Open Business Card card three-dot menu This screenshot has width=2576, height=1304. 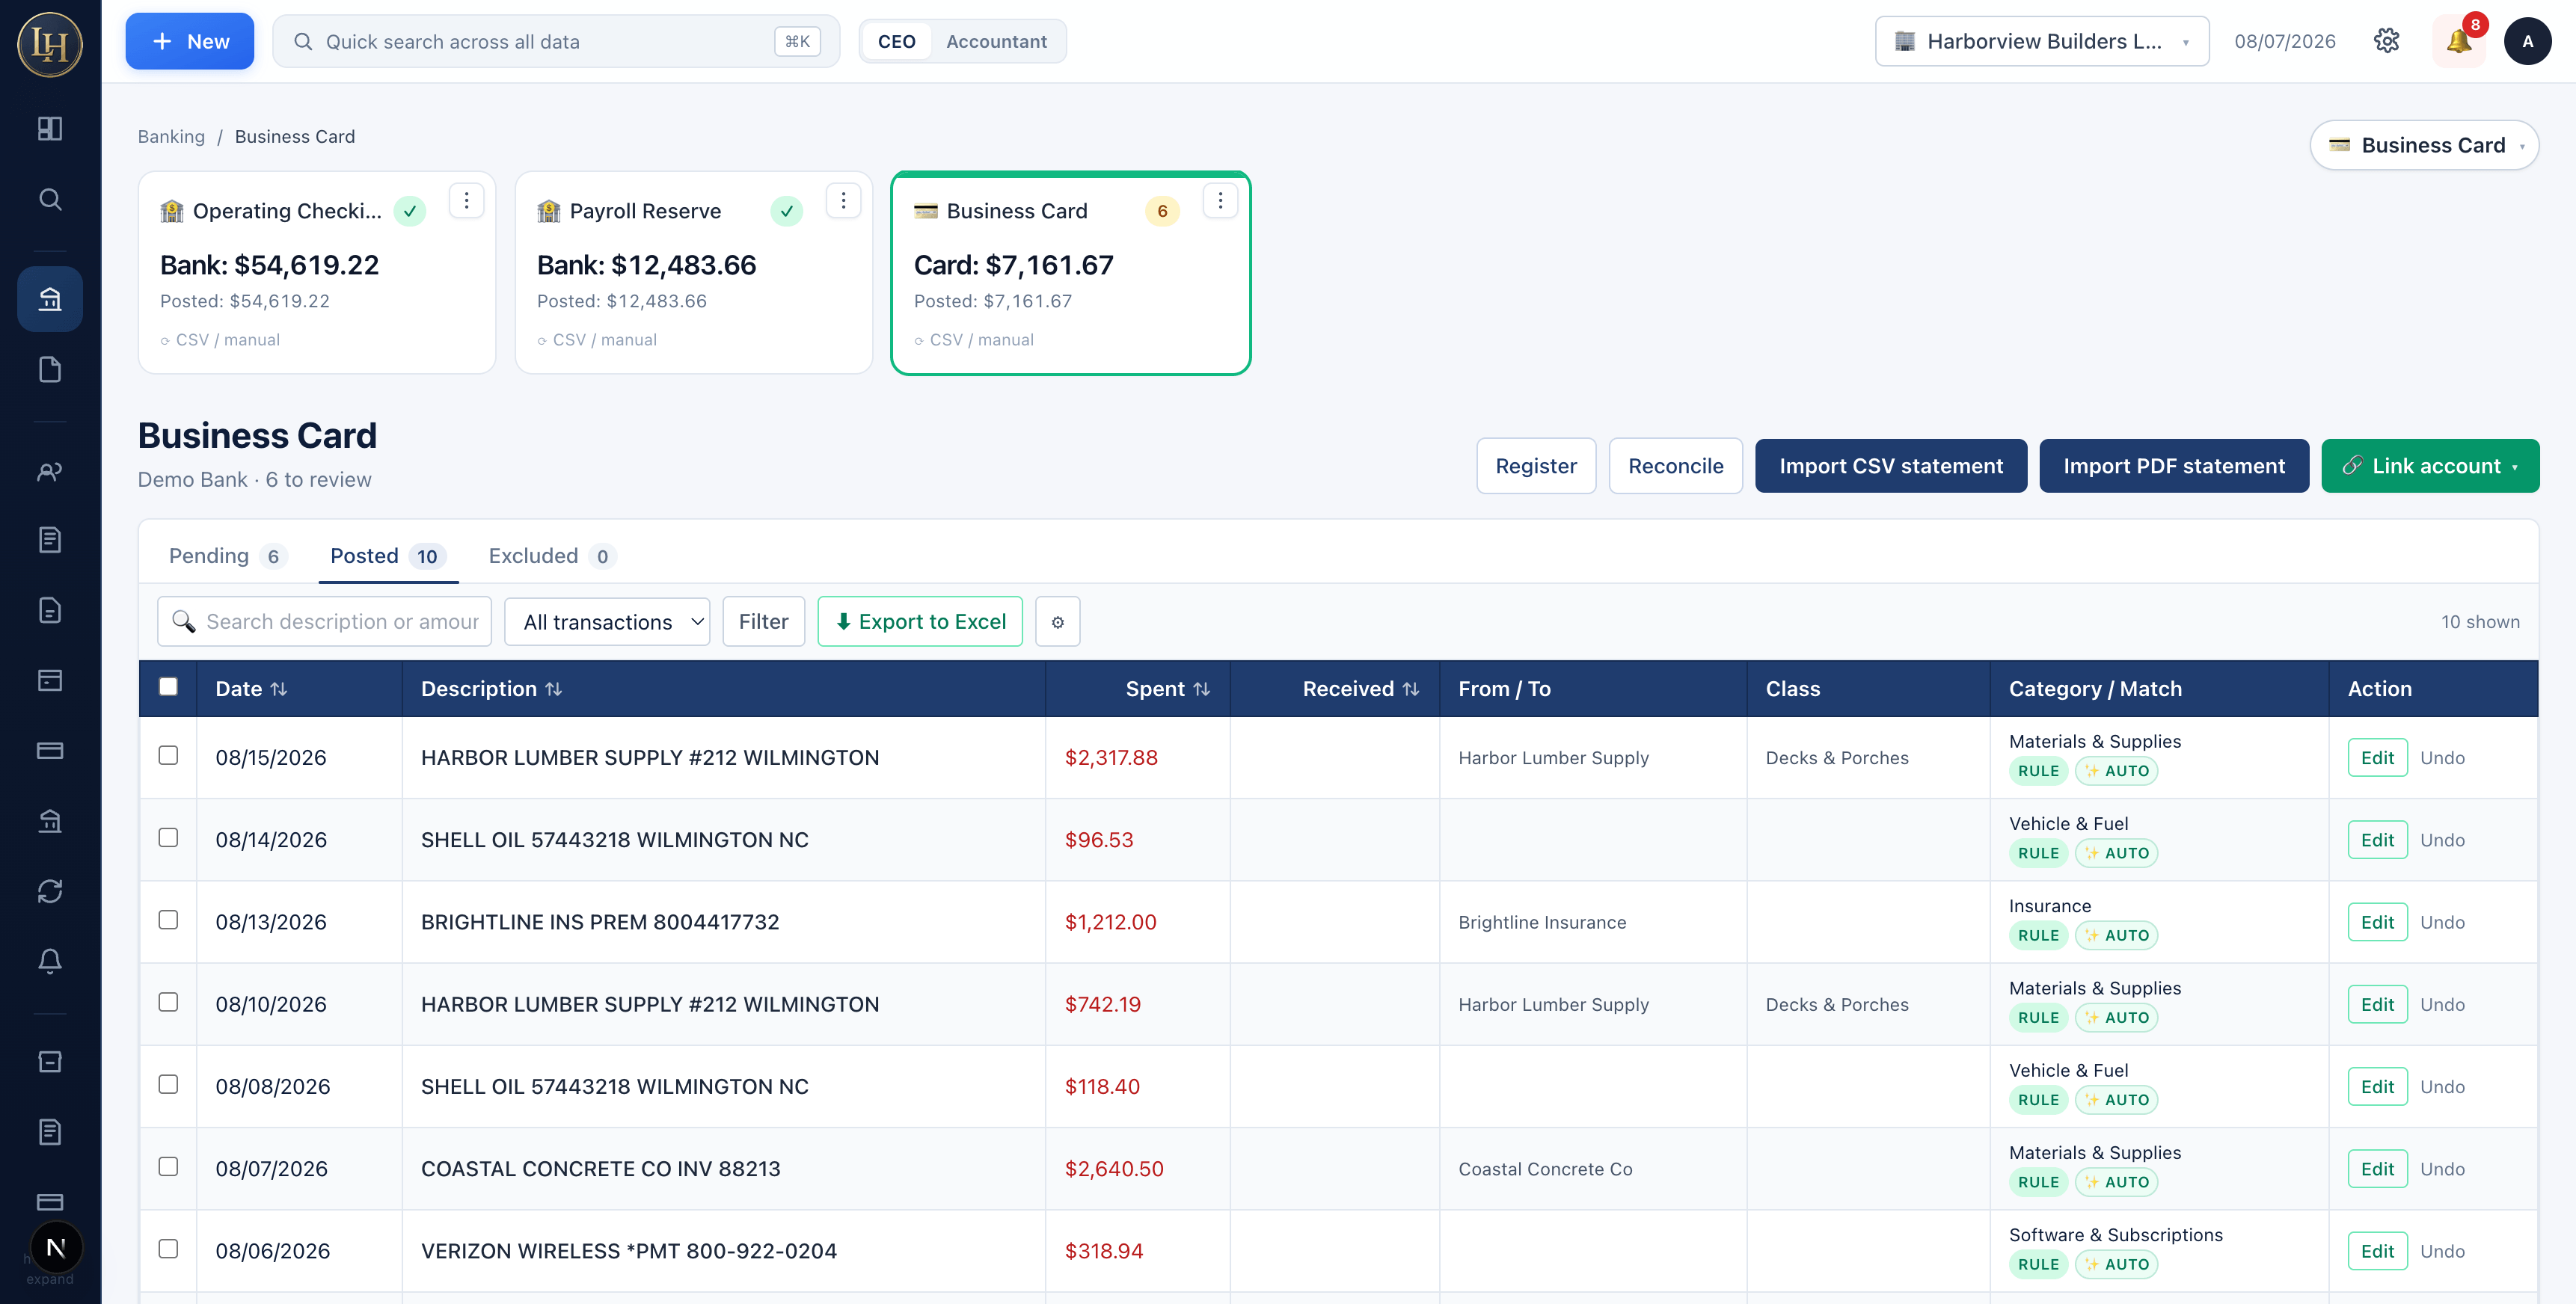tap(1220, 201)
